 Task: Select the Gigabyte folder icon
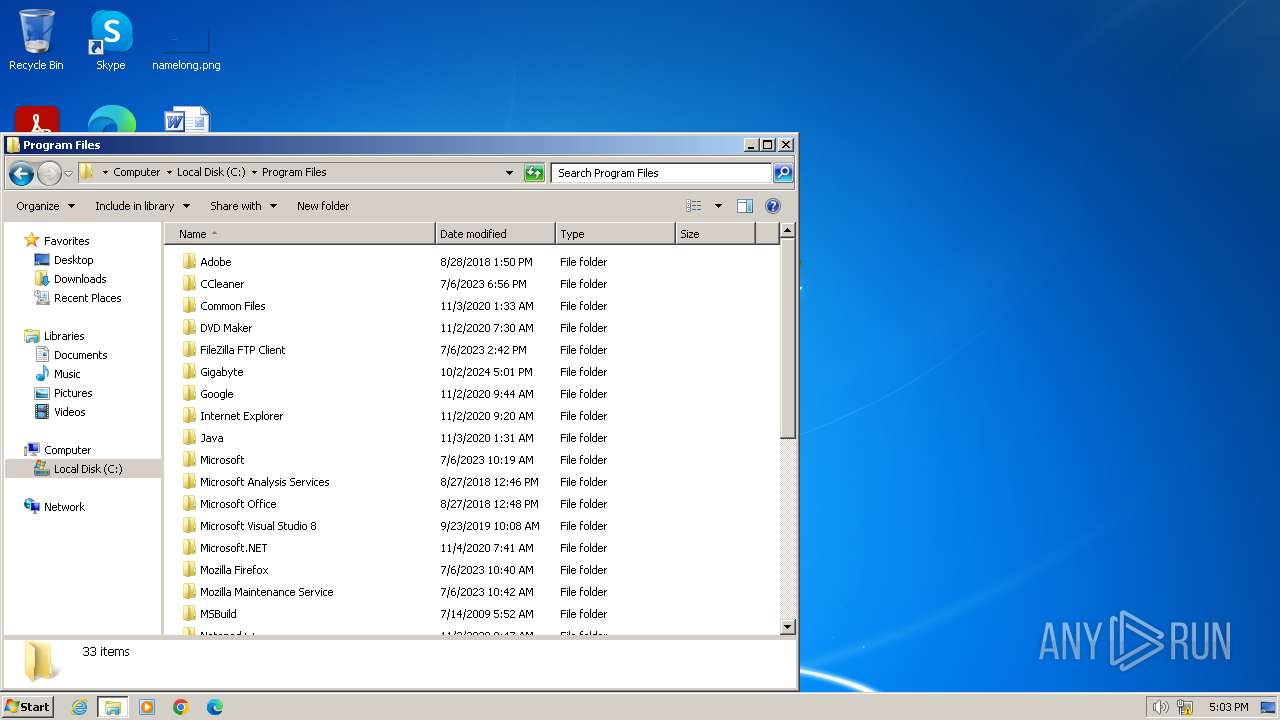click(190, 372)
